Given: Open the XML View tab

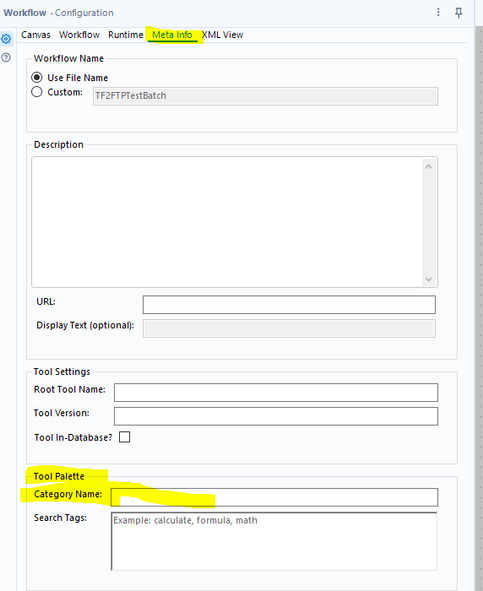Looking at the screenshot, I should pos(223,35).
